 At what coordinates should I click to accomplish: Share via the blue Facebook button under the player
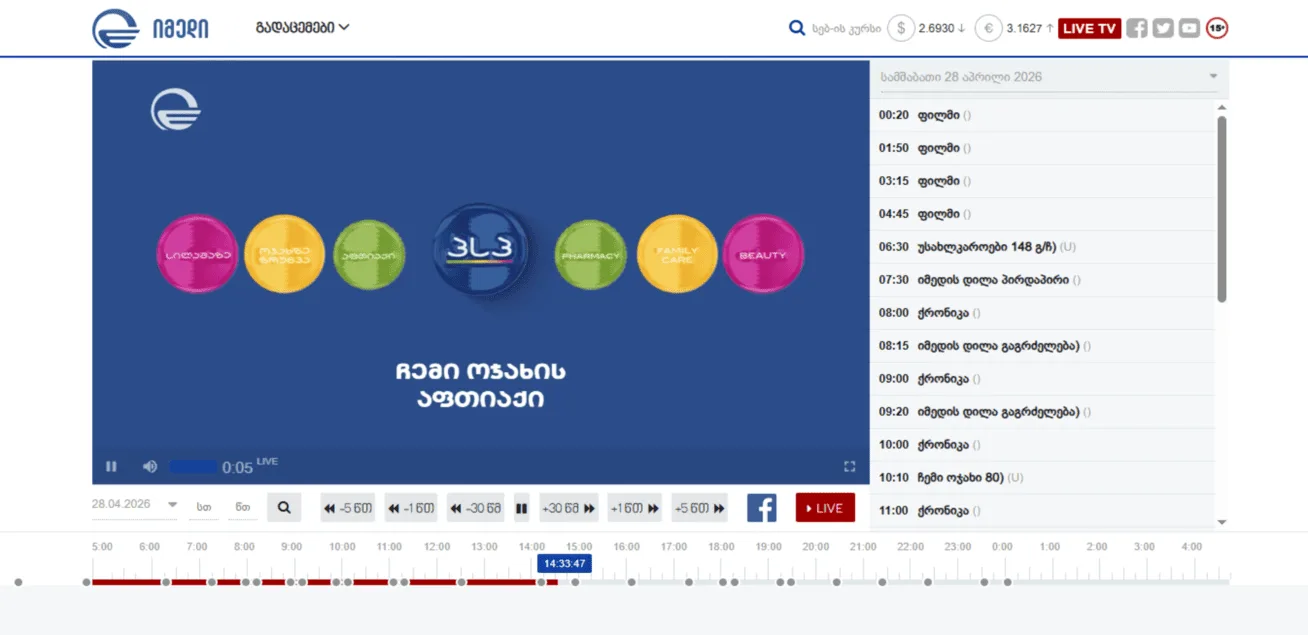coord(761,508)
